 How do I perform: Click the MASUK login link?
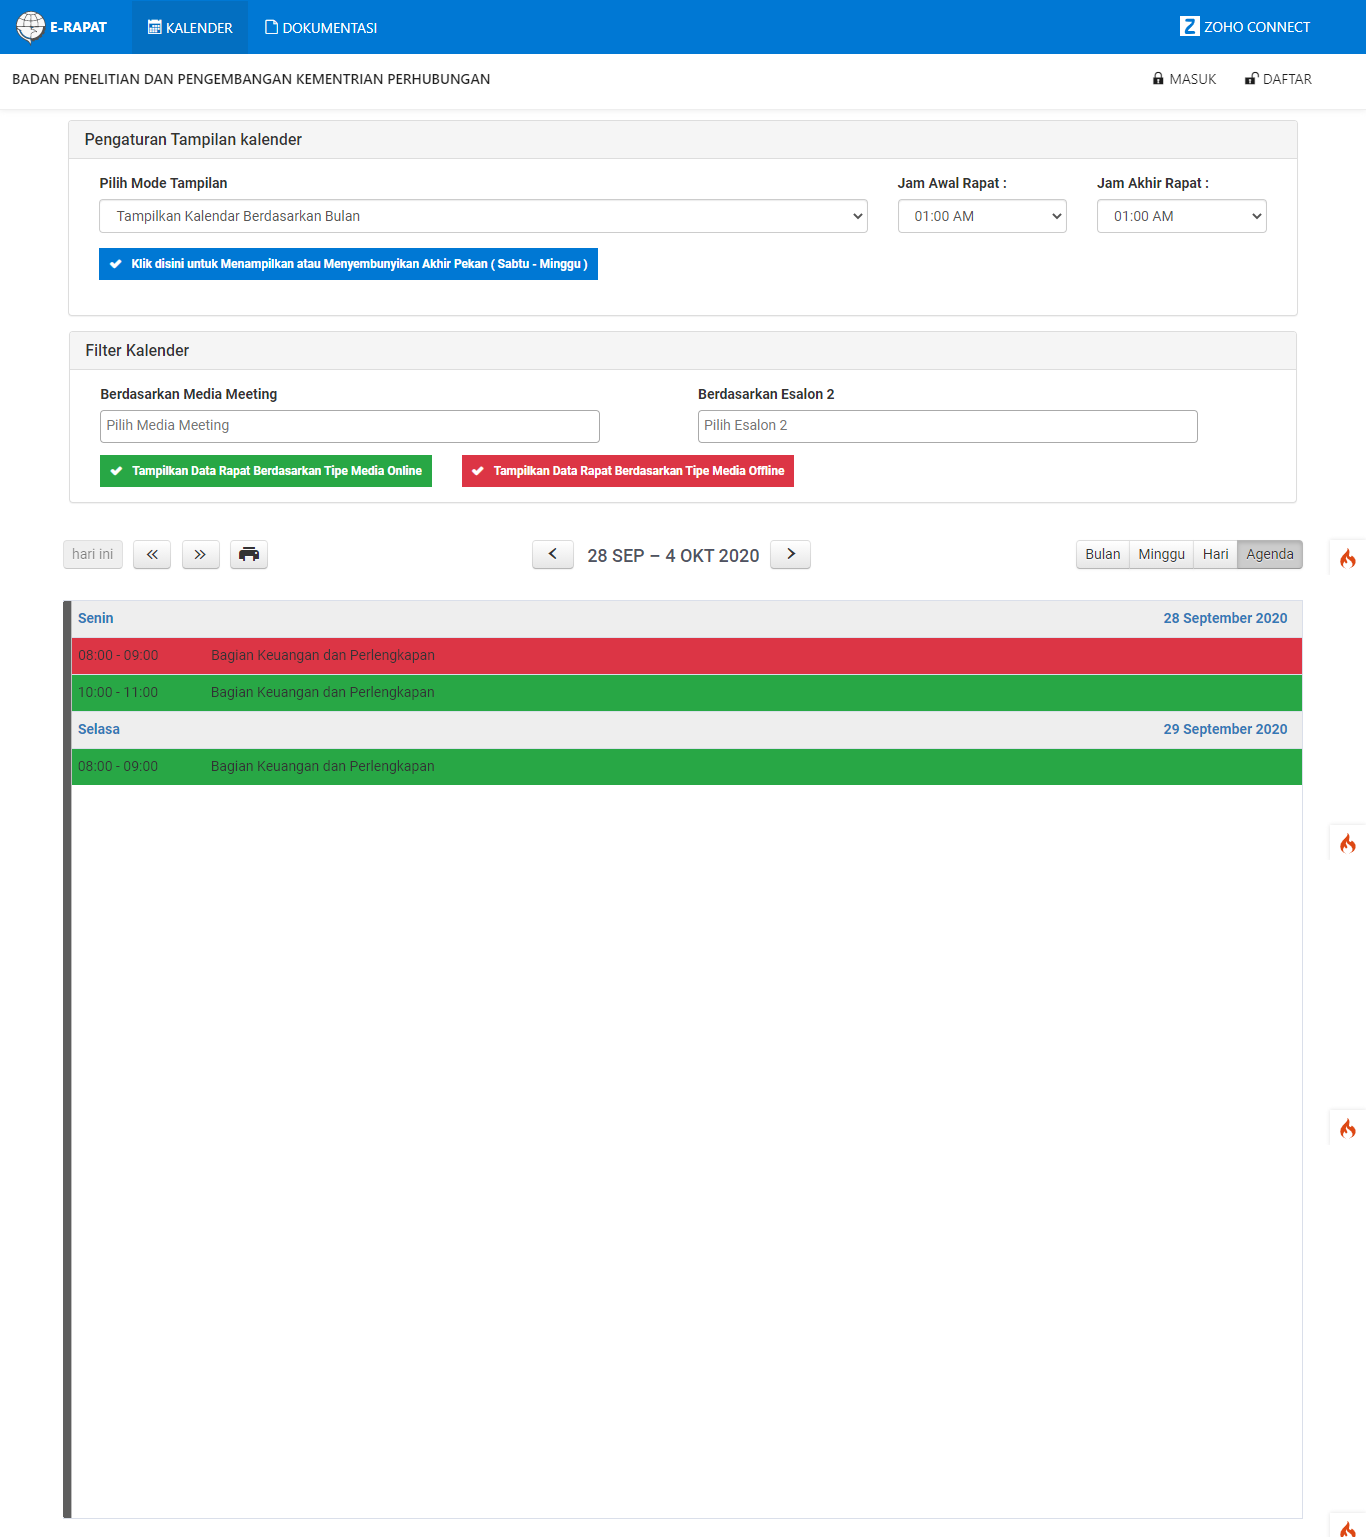[1184, 79]
